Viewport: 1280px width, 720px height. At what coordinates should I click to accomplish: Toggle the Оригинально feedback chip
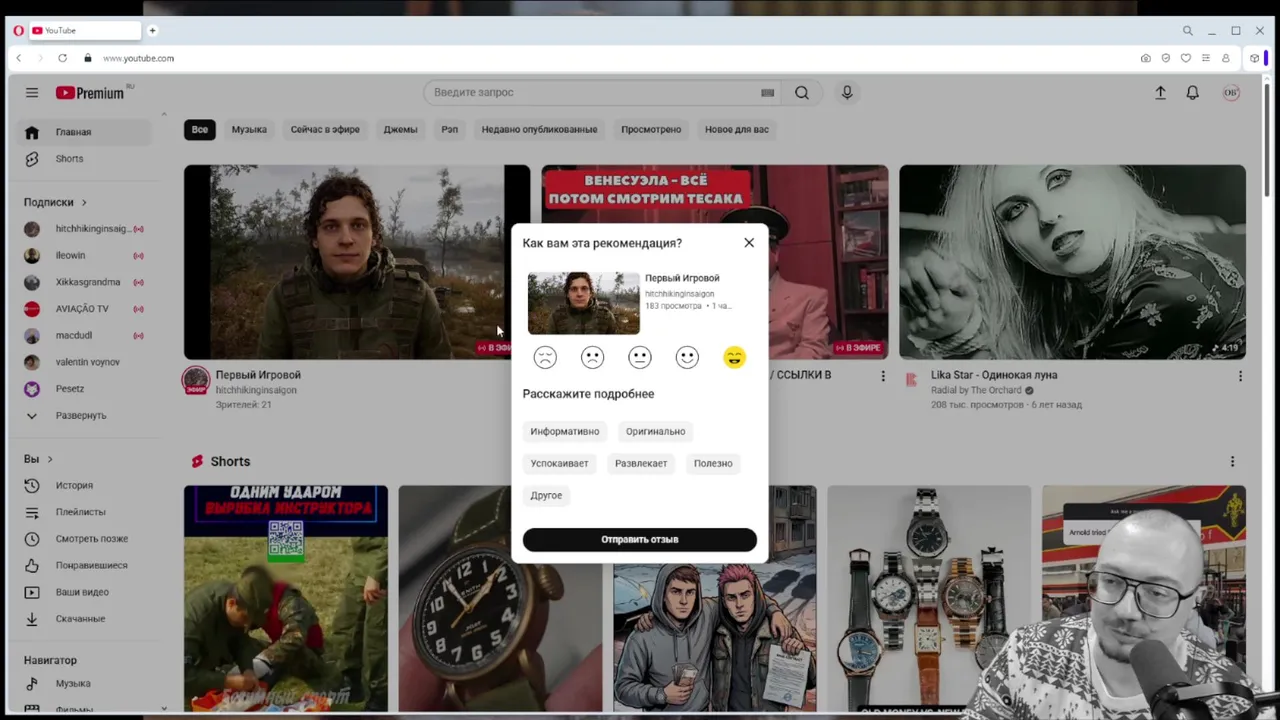click(x=656, y=431)
